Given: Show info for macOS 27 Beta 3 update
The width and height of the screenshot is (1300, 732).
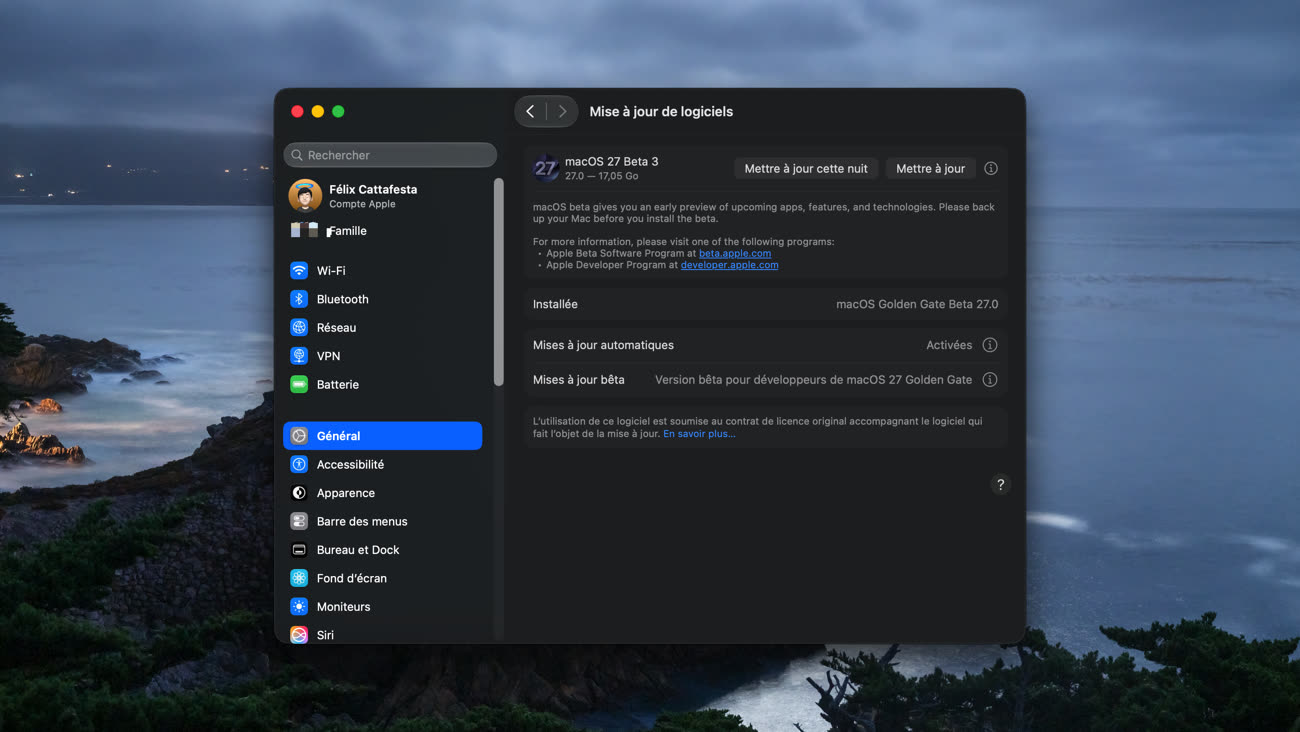Looking at the screenshot, I should click(x=991, y=169).
